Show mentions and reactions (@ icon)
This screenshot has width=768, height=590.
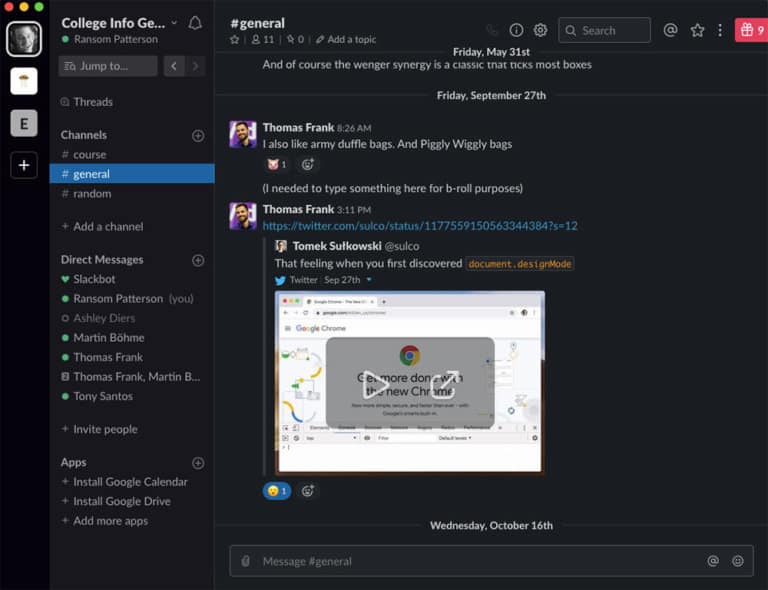pos(670,30)
